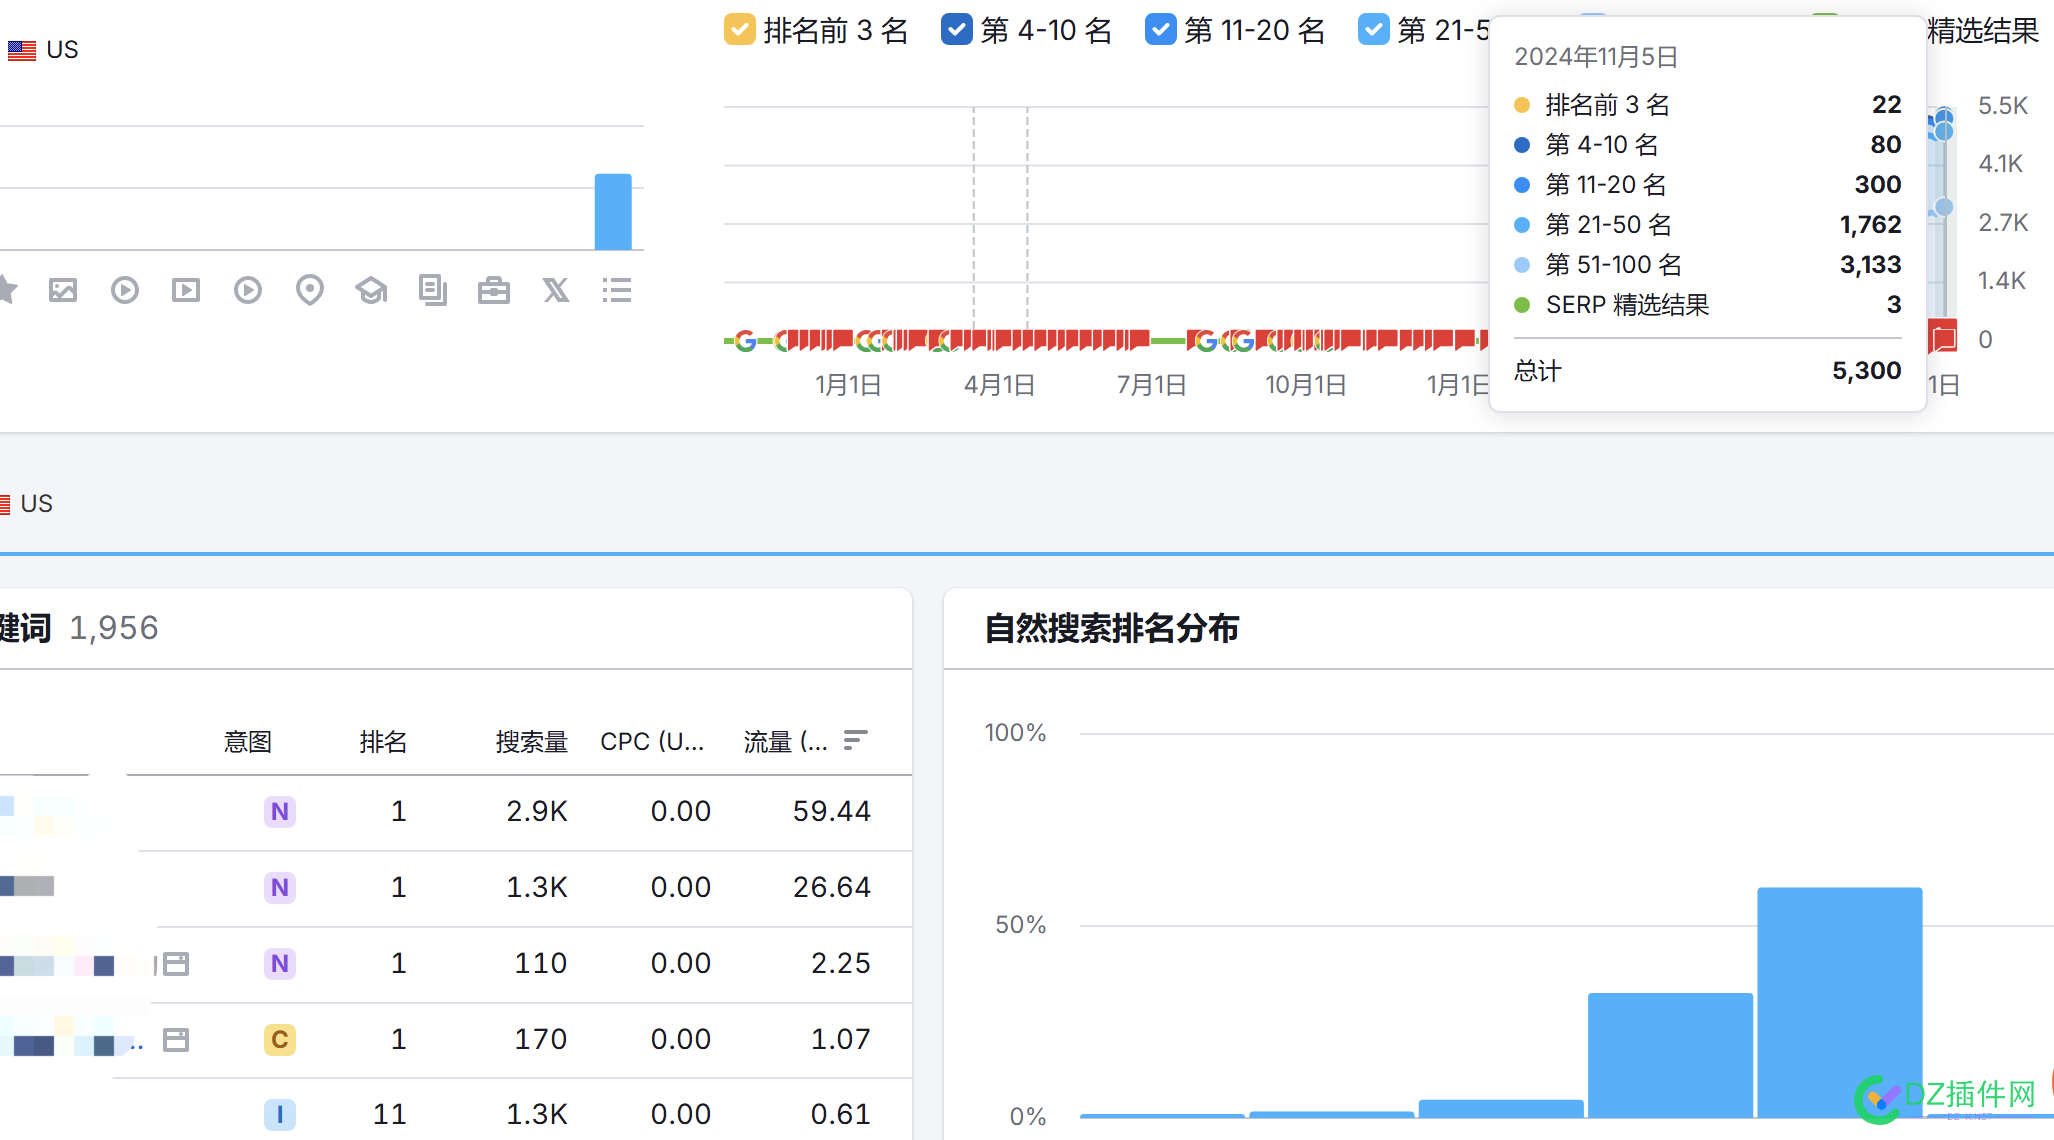The width and height of the screenshot is (2054, 1140).
Task: Click SERP feature icon in the 110 search volume row
Action: click(176, 964)
